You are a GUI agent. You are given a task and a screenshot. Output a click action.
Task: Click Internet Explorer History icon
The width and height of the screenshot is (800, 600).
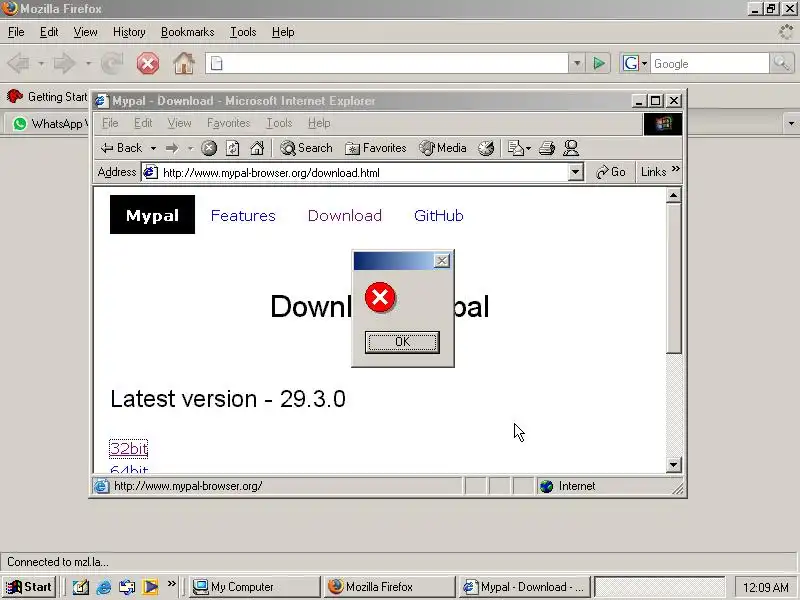click(486, 148)
